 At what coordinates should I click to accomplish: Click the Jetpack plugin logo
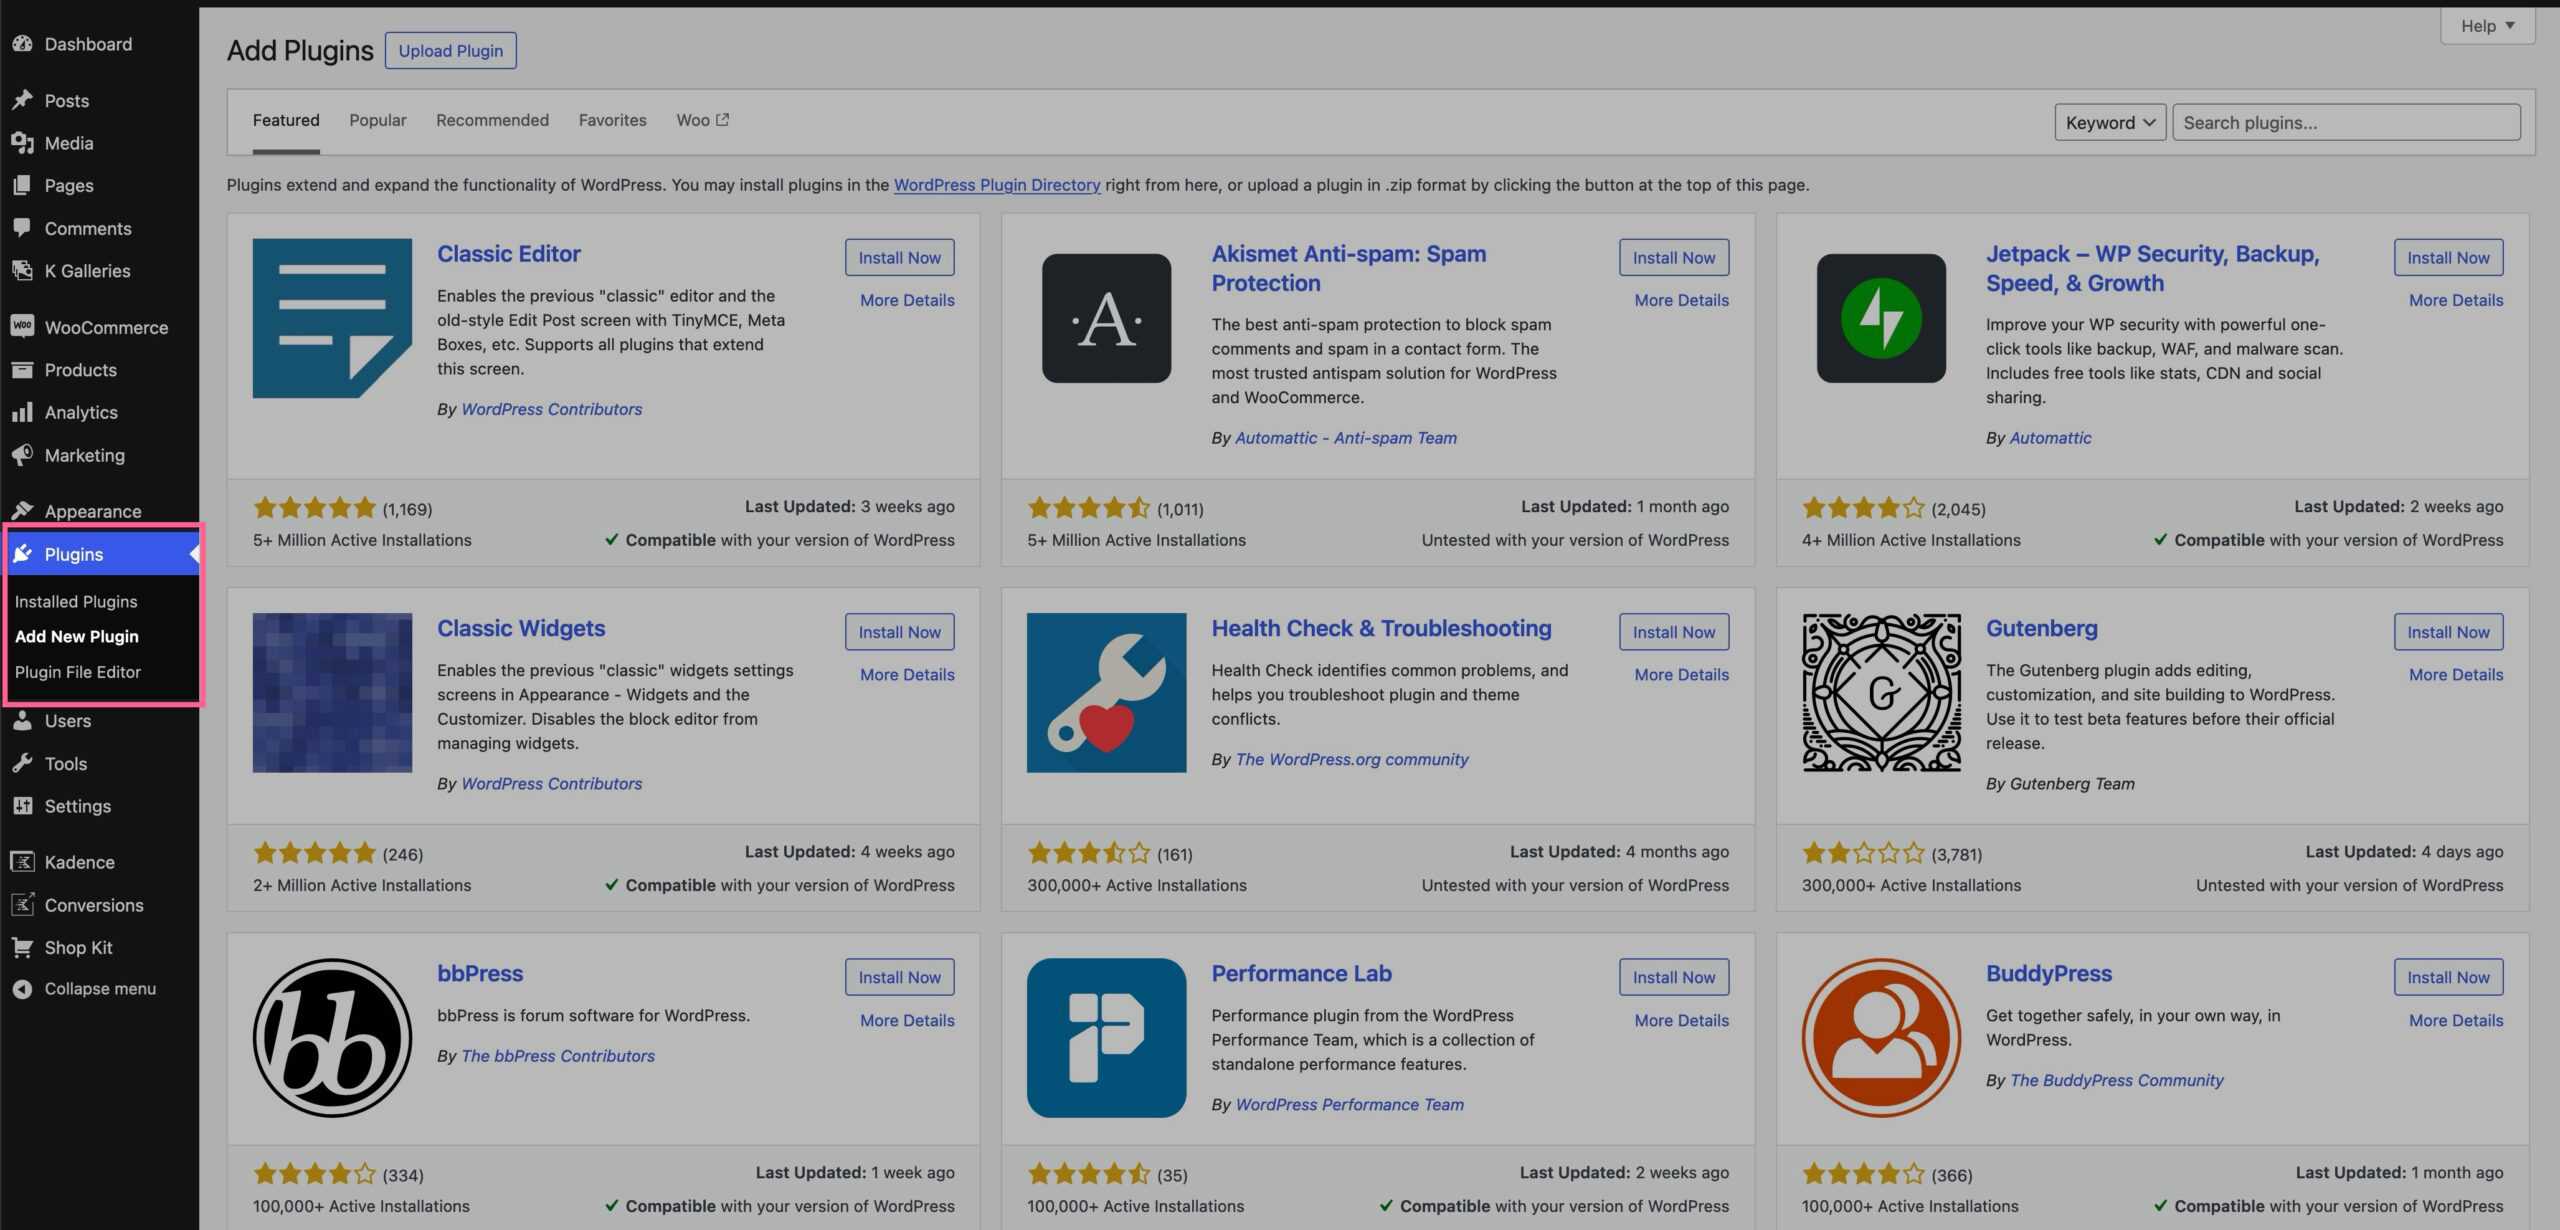(x=1881, y=318)
